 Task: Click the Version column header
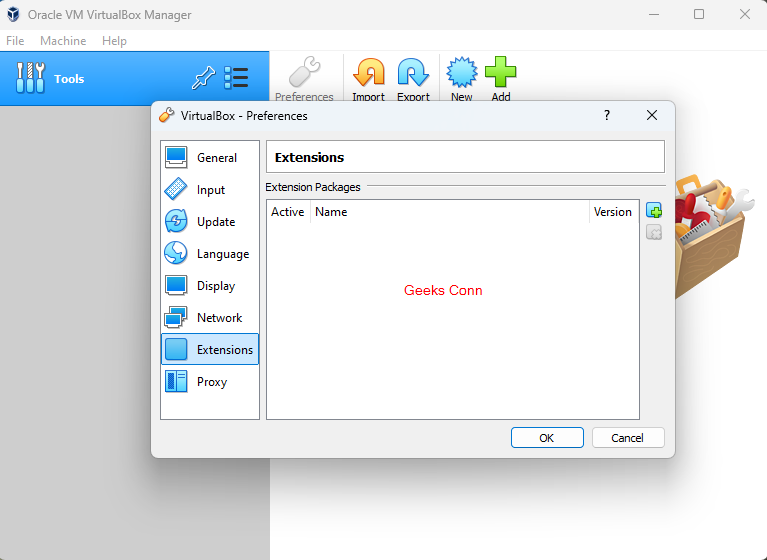(x=614, y=212)
